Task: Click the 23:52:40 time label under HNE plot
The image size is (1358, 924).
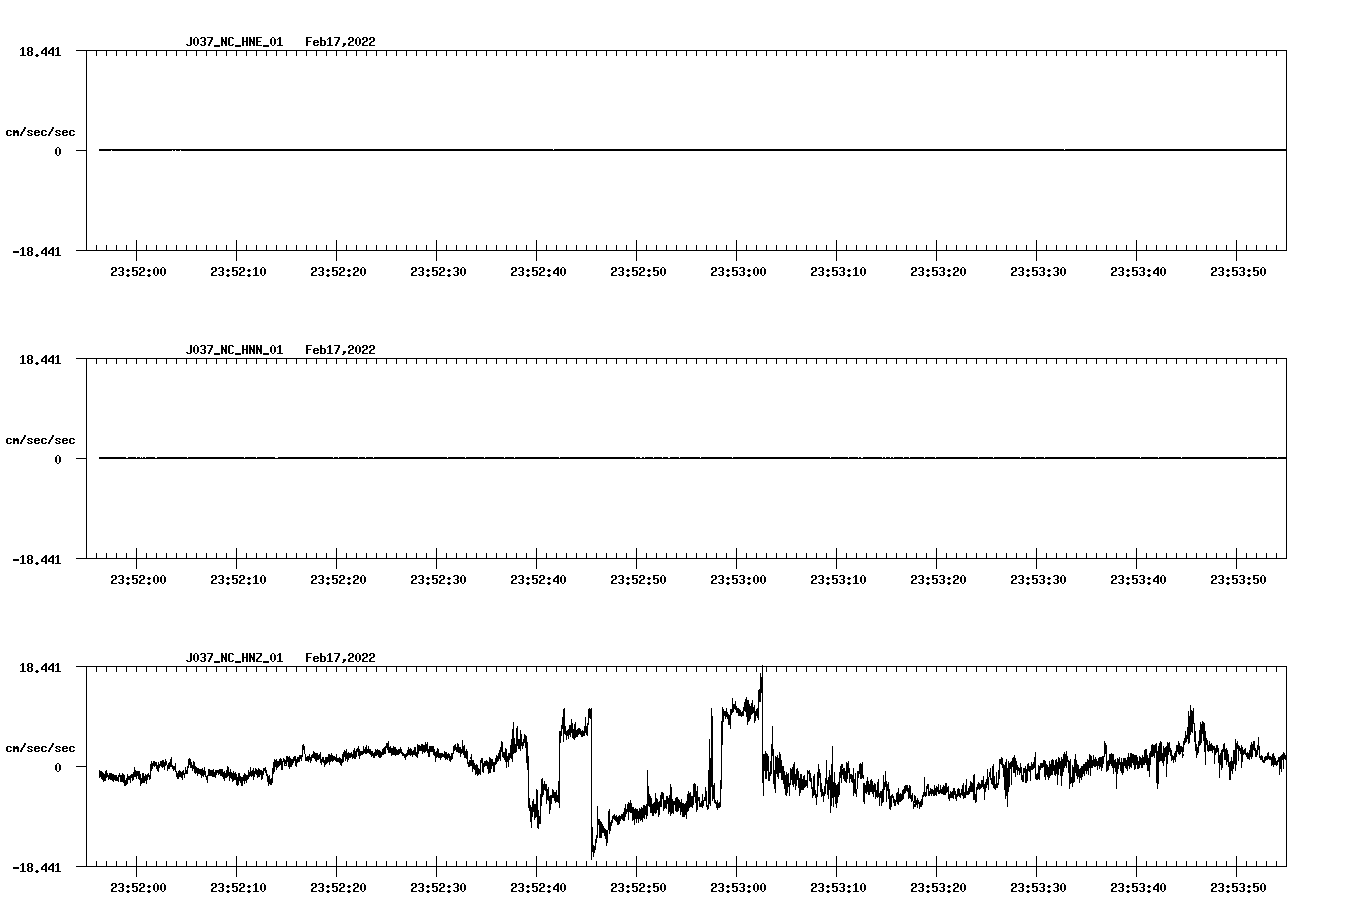Action: click(x=538, y=272)
